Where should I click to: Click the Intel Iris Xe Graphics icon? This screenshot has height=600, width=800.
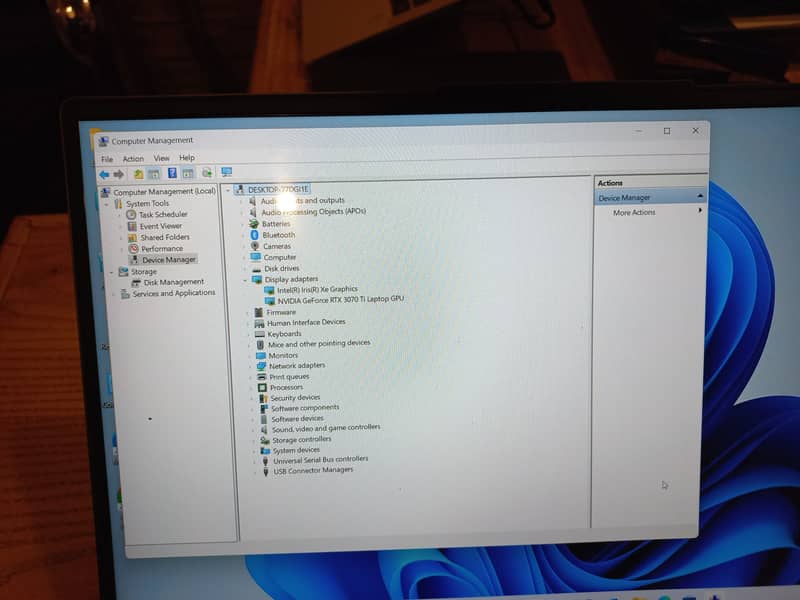coord(269,290)
